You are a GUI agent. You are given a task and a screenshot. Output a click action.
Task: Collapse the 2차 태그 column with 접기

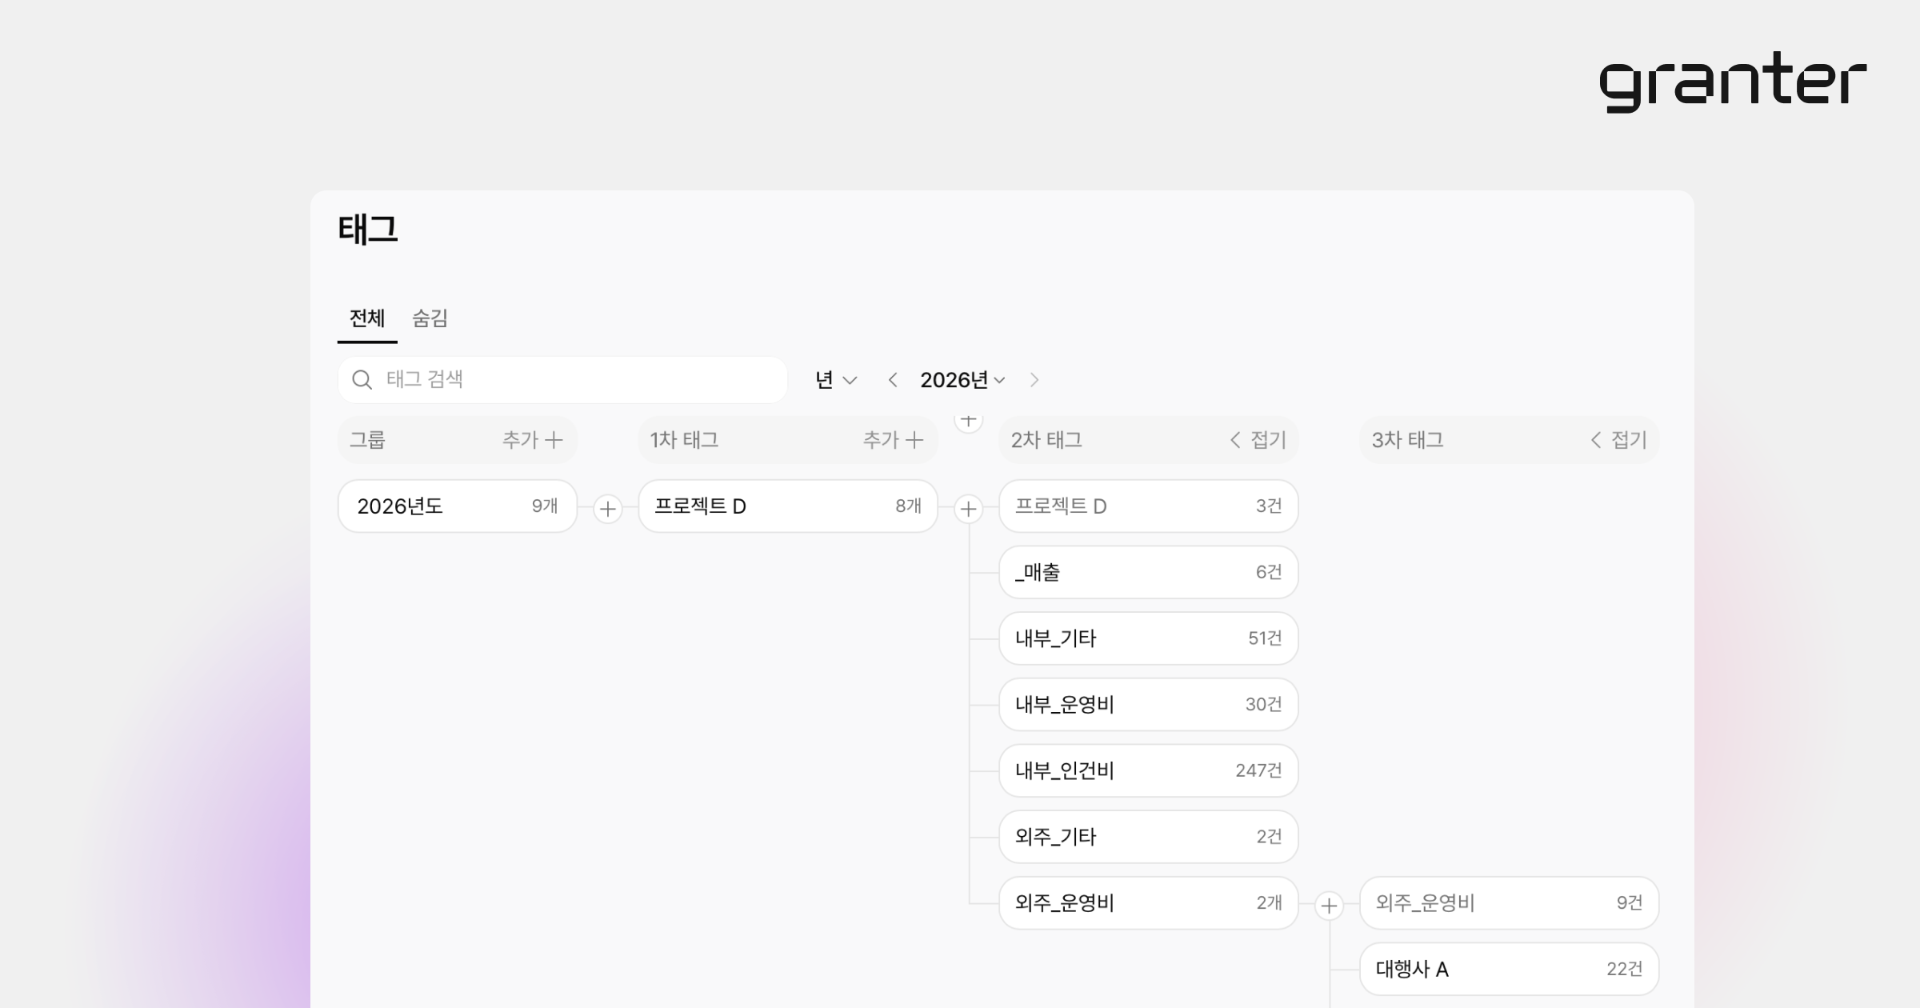point(1258,440)
